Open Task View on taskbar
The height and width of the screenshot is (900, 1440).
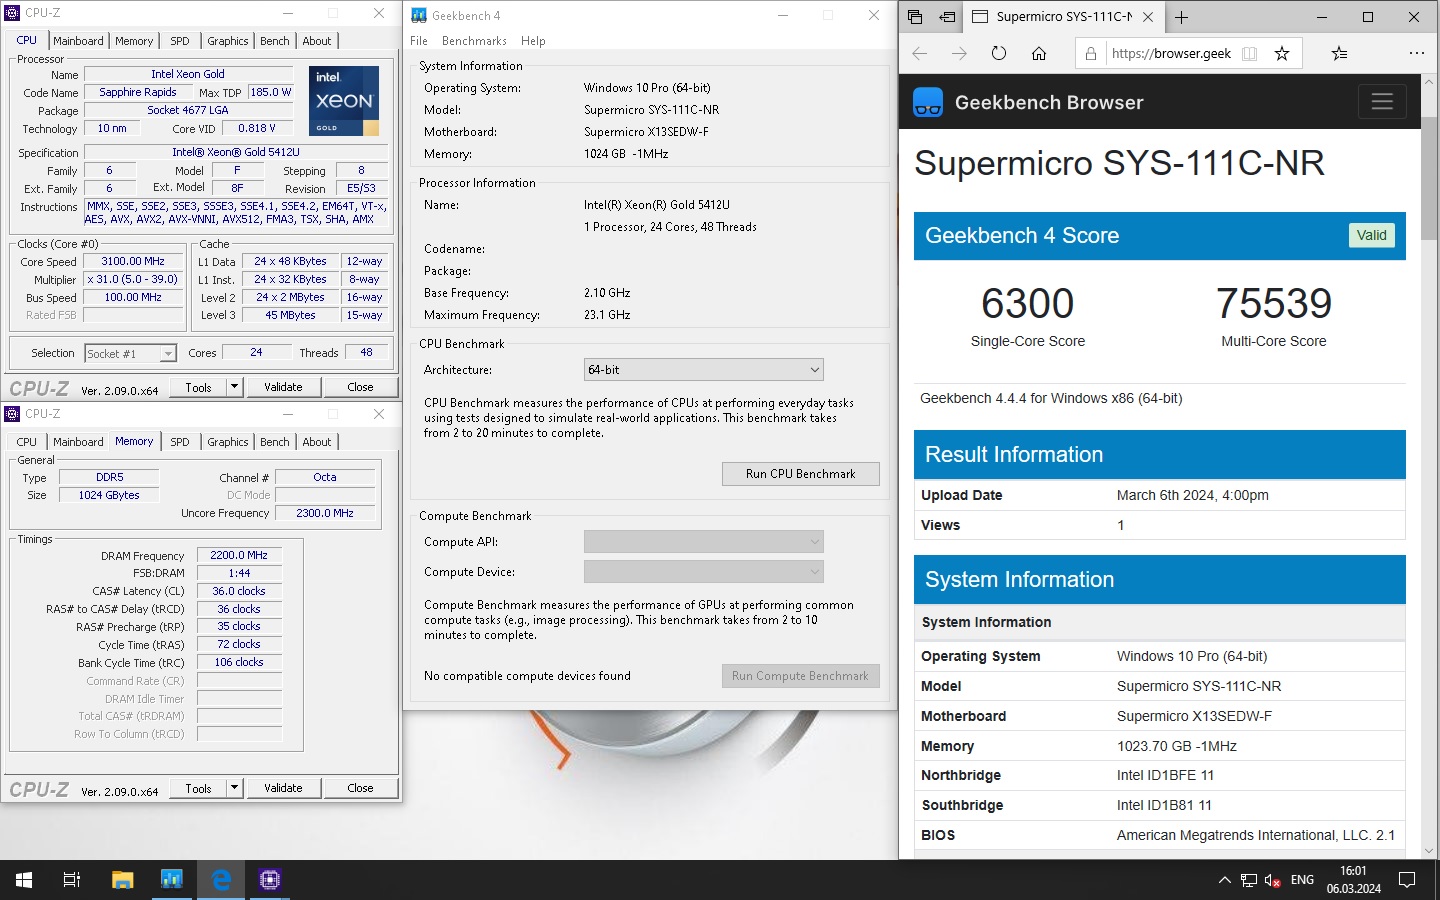pyautogui.click(x=72, y=880)
